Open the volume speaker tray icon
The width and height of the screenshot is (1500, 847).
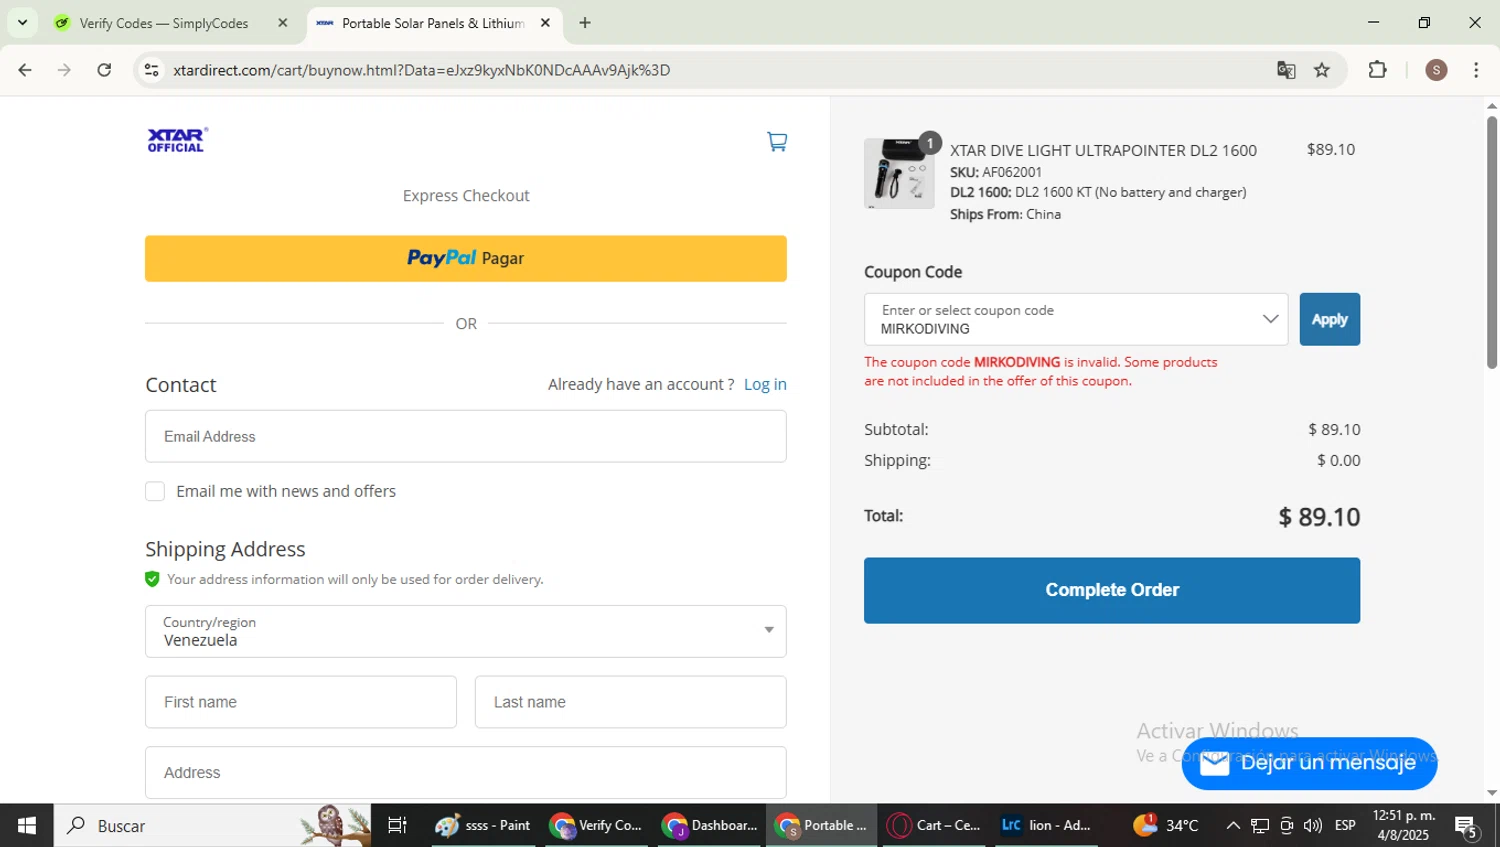tap(1313, 825)
